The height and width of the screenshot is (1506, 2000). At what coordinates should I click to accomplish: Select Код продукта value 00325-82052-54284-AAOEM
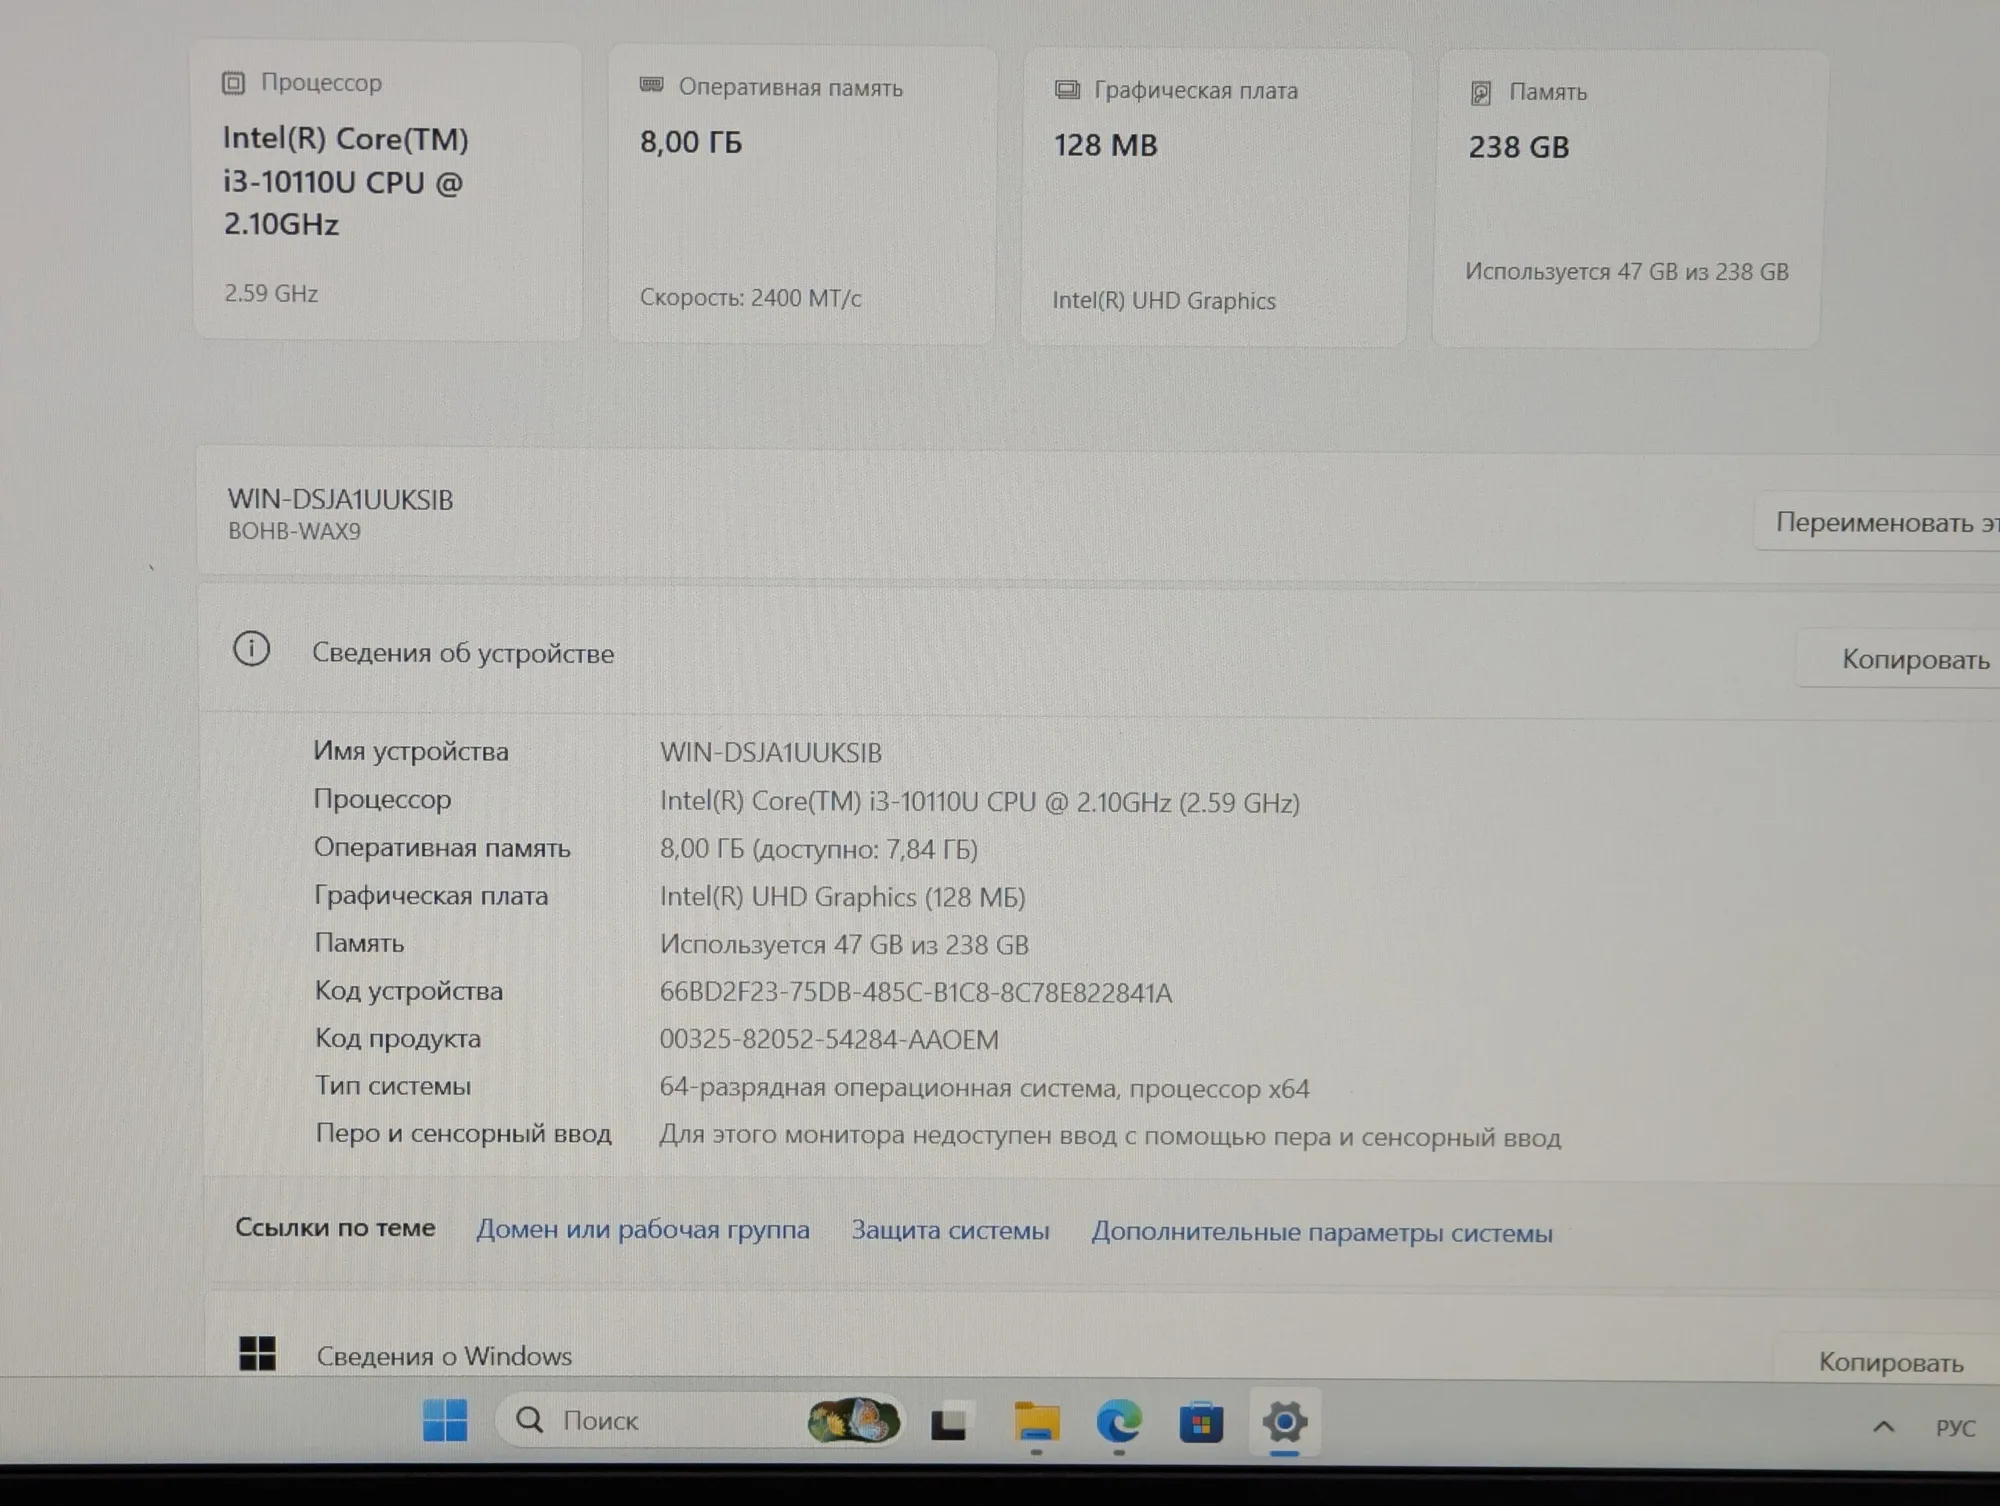pyautogui.click(x=829, y=1040)
